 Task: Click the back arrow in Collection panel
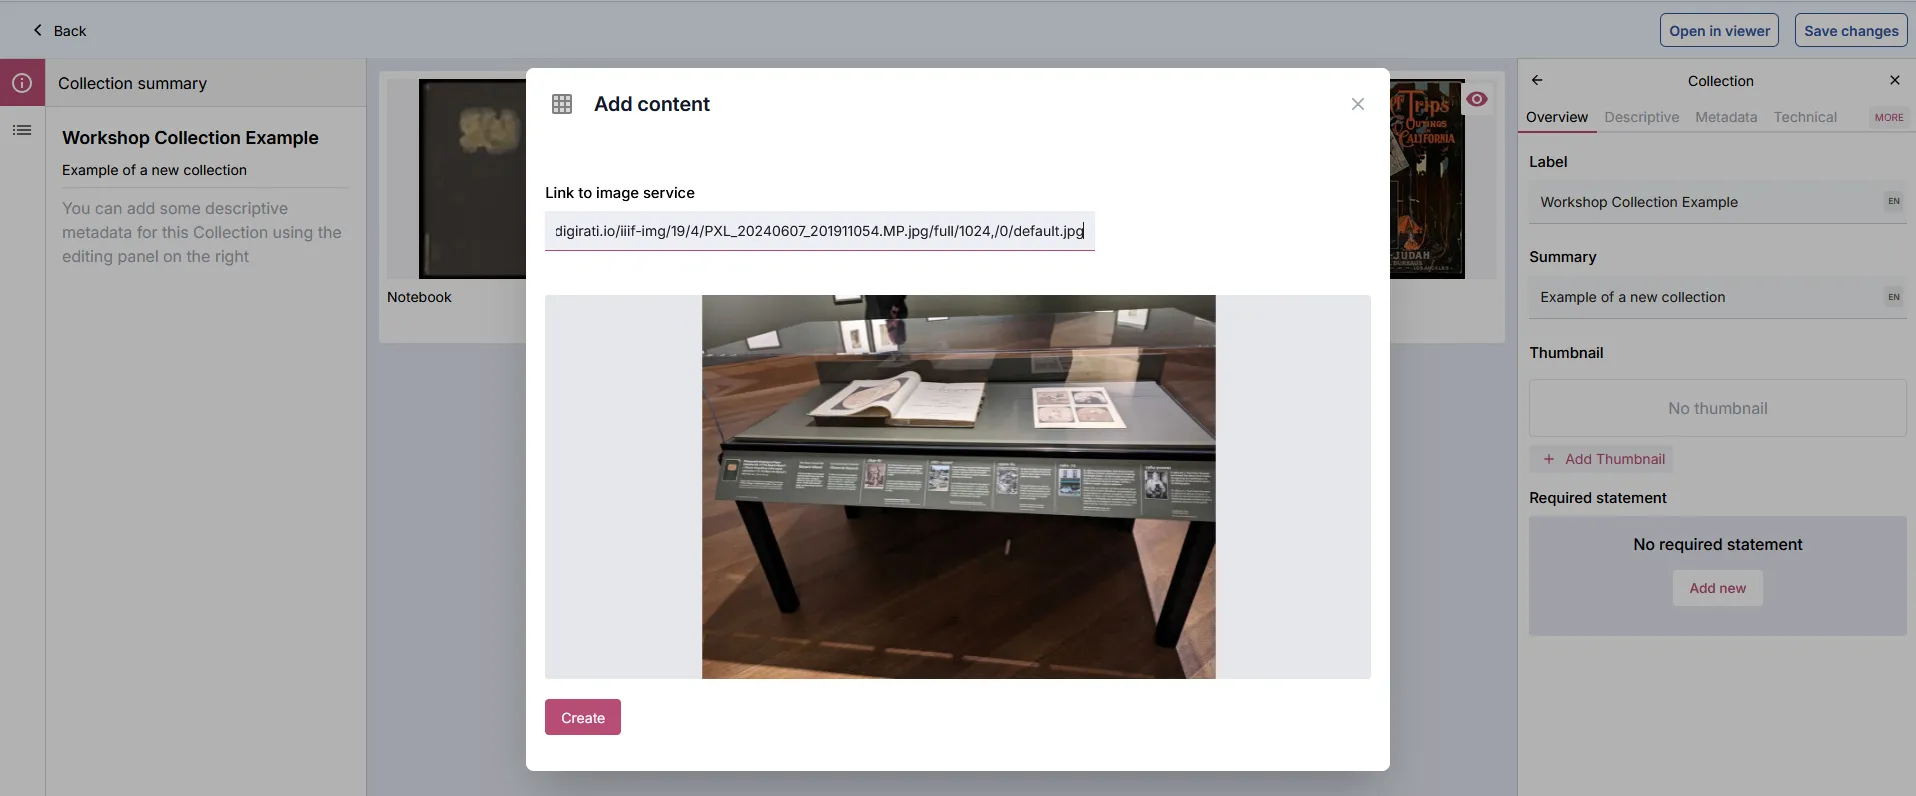[1537, 80]
